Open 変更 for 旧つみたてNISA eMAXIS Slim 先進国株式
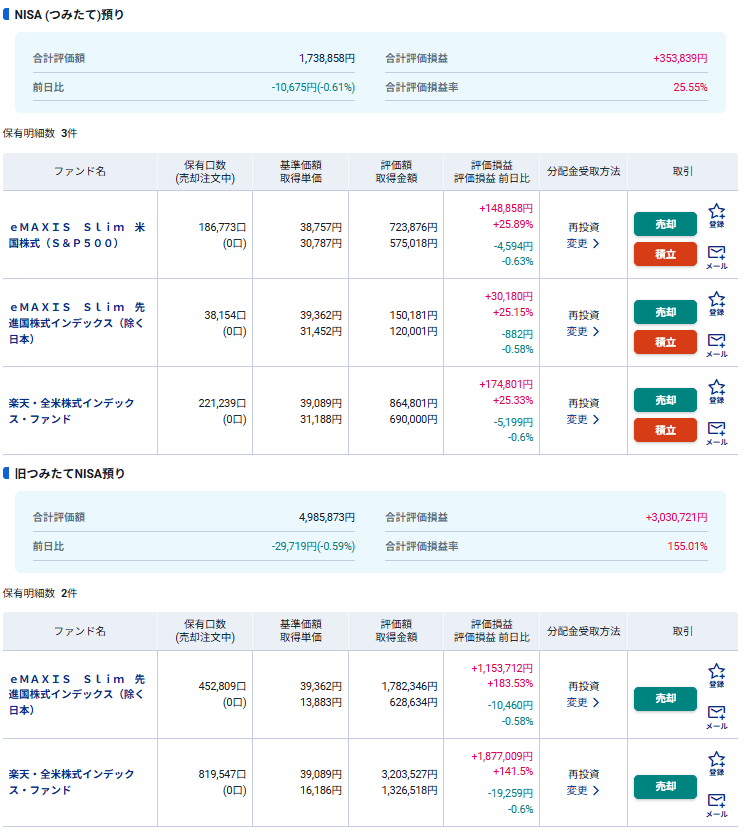The height and width of the screenshot is (833, 753). coord(583,702)
